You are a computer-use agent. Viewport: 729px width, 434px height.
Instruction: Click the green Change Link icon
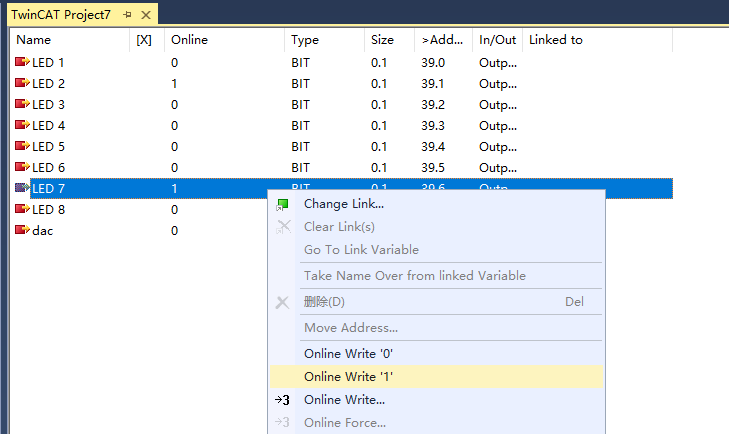[283, 204]
